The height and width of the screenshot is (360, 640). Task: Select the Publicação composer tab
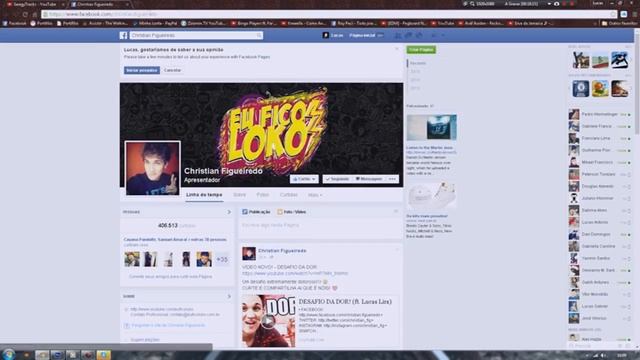tap(256, 212)
